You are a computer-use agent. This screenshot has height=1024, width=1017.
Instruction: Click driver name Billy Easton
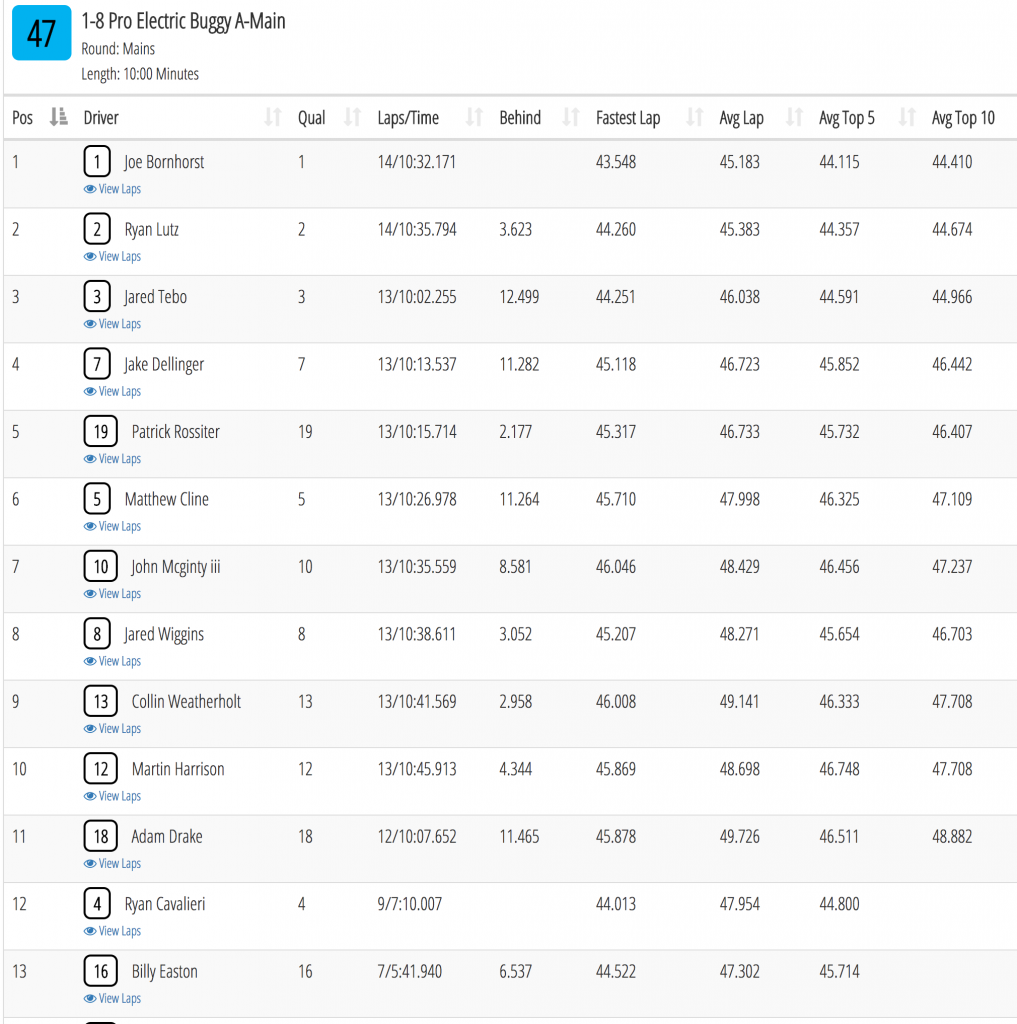tap(165, 972)
